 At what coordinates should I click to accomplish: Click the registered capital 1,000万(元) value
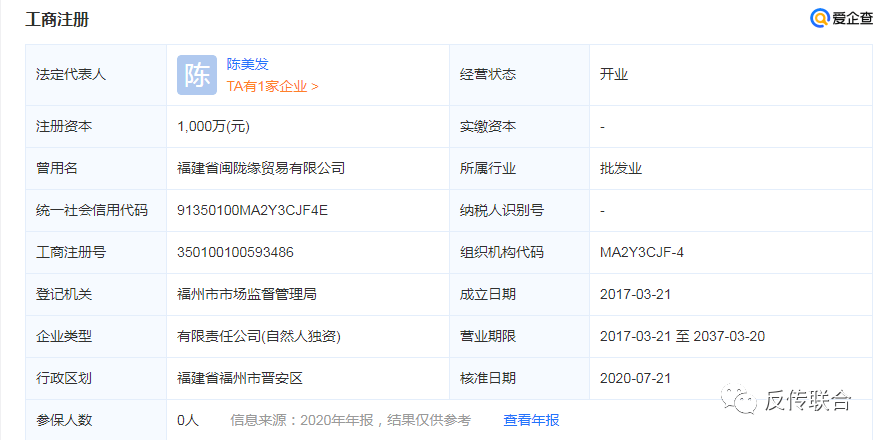pyautogui.click(x=213, y=126)
